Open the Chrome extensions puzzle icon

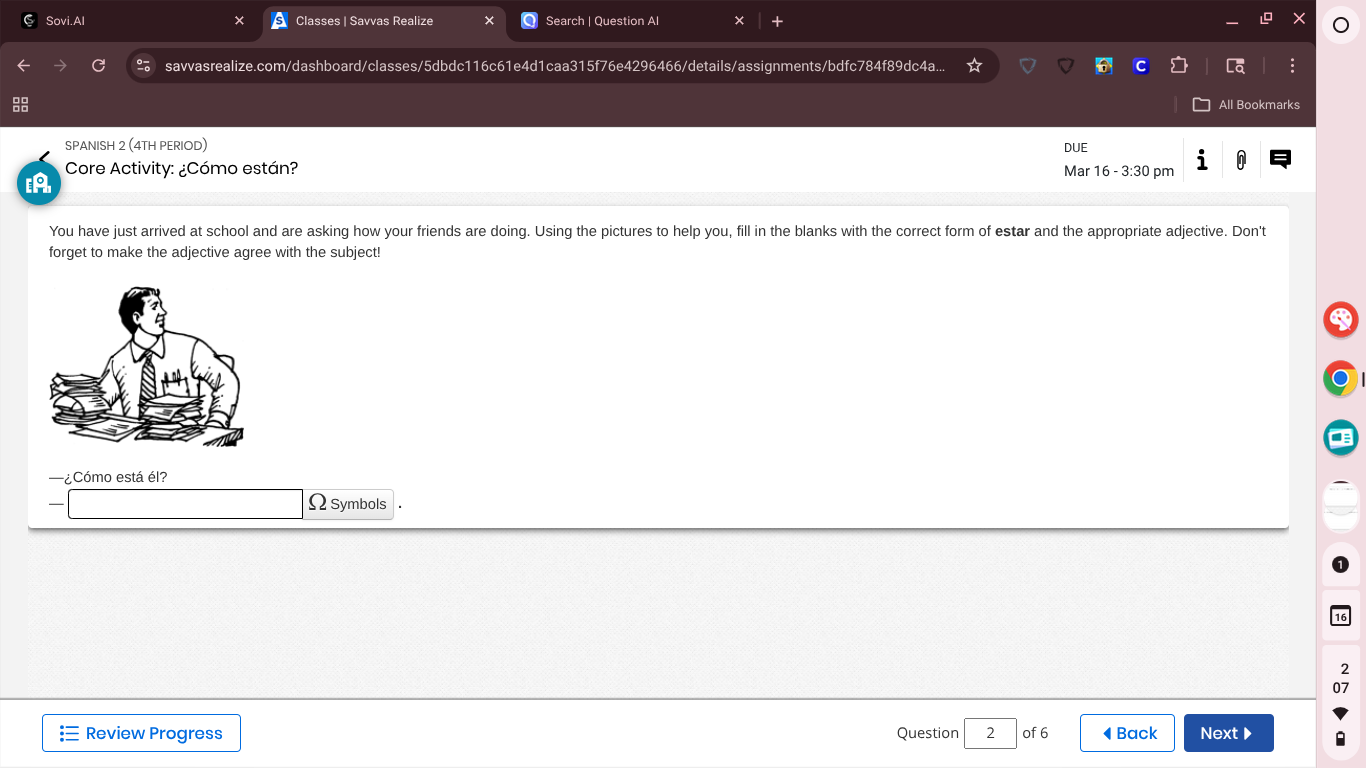click(1178, 66)
